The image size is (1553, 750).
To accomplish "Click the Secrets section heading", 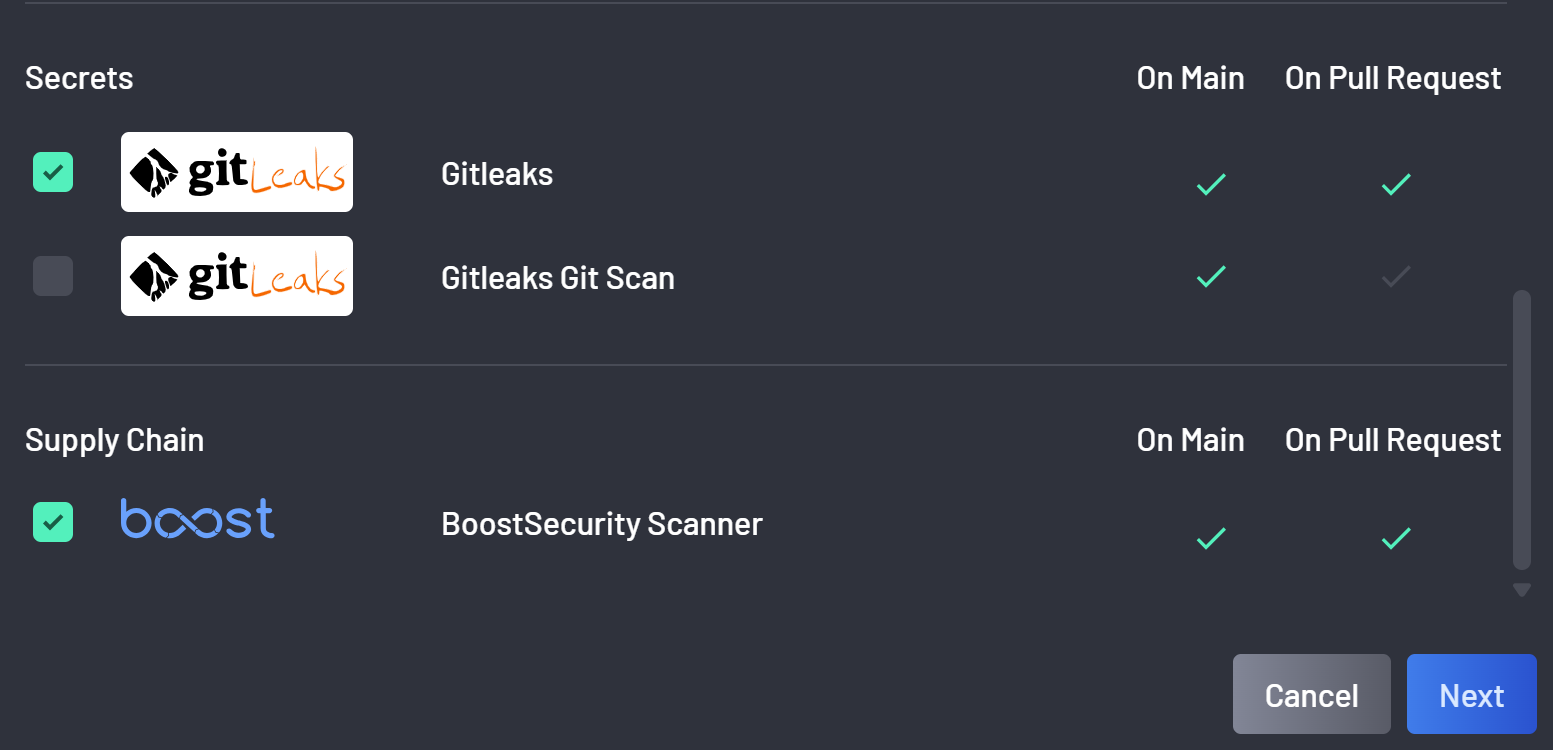I will (x=79, y=78).
